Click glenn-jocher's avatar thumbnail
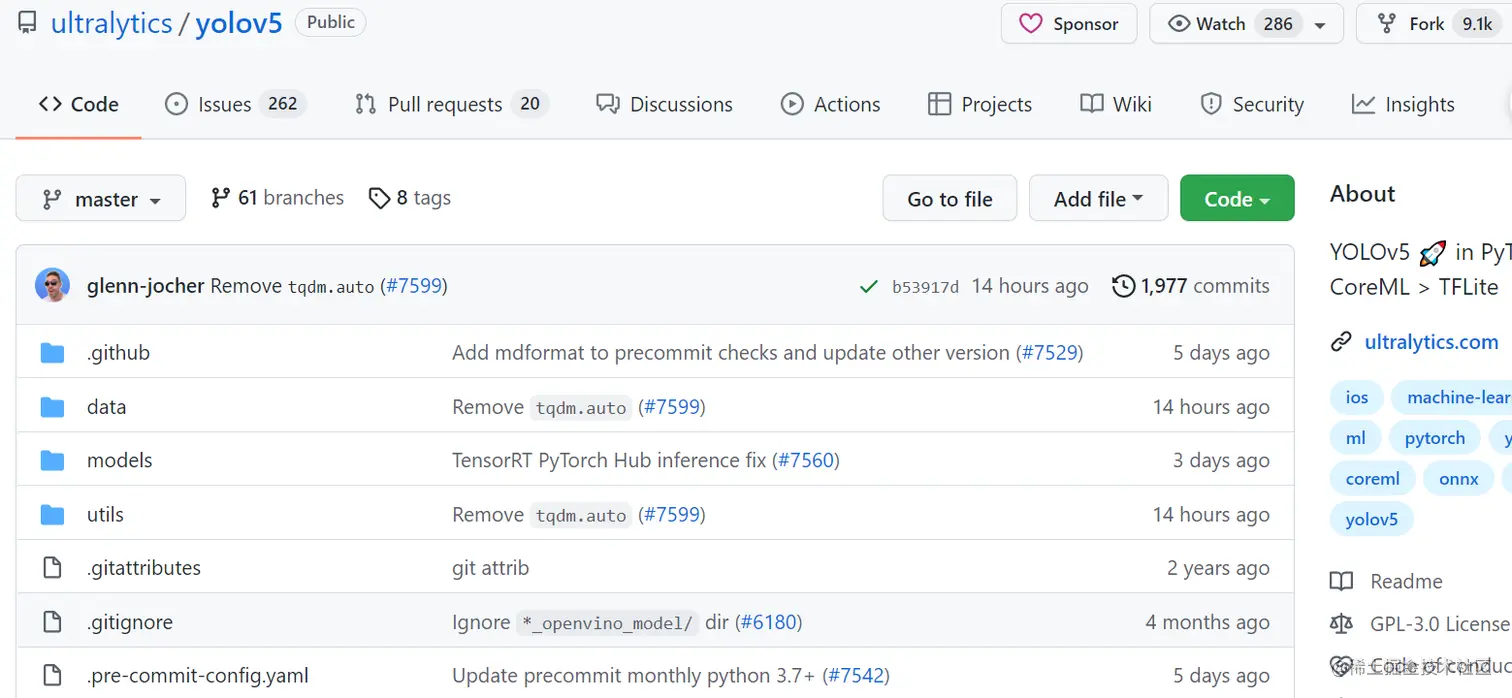Viewport: 1512px width, 698px height. (x=53, y=286)
